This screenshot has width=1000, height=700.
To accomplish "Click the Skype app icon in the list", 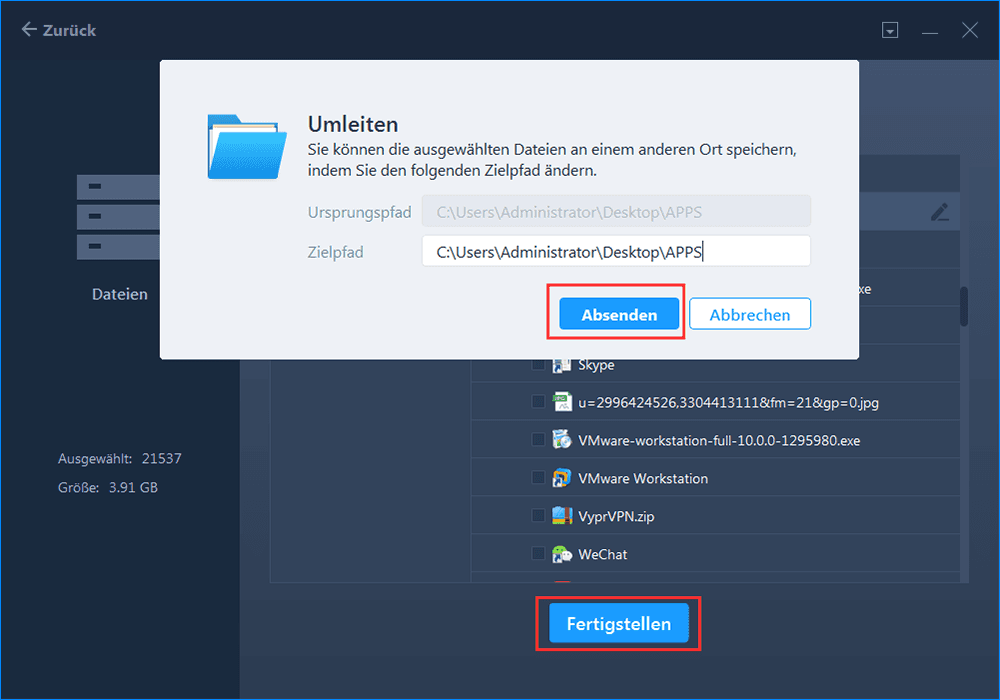I will click(561, 364).
